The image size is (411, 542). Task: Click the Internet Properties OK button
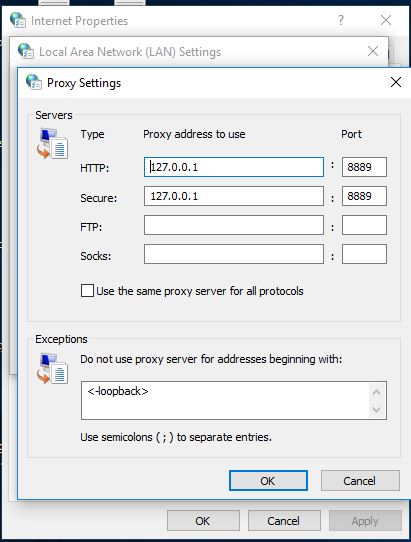tap(203, 521)
